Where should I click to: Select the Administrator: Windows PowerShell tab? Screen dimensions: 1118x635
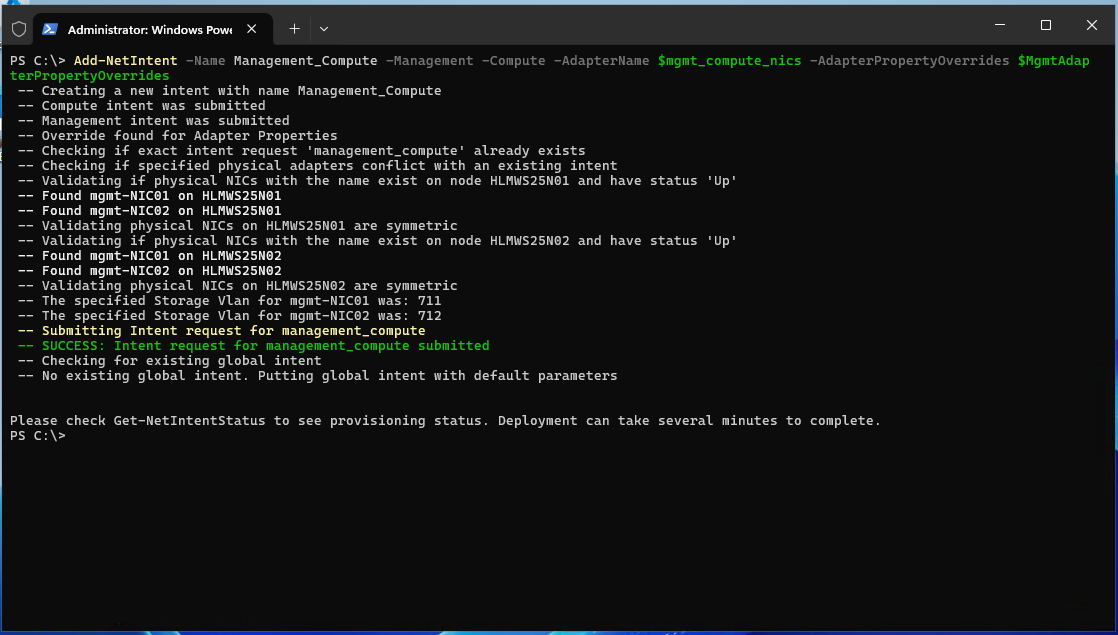pyautogui.click(x=145, y=29)
